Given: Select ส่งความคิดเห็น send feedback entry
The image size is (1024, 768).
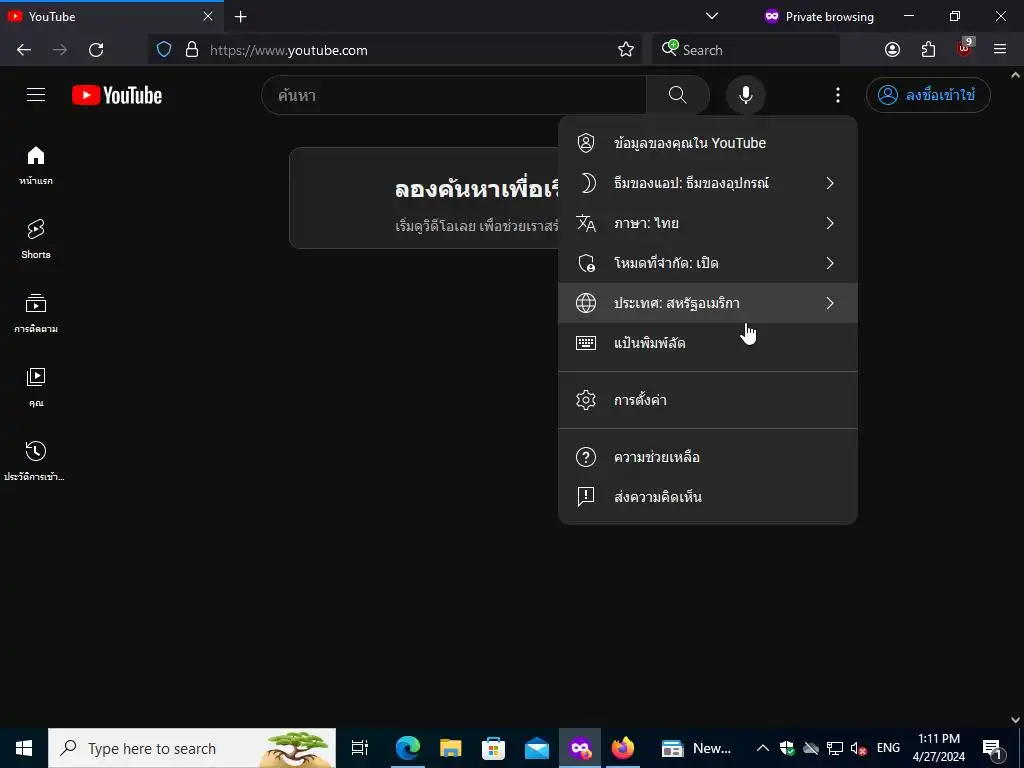Looking at the screenshot, I should tap(708, 497).
